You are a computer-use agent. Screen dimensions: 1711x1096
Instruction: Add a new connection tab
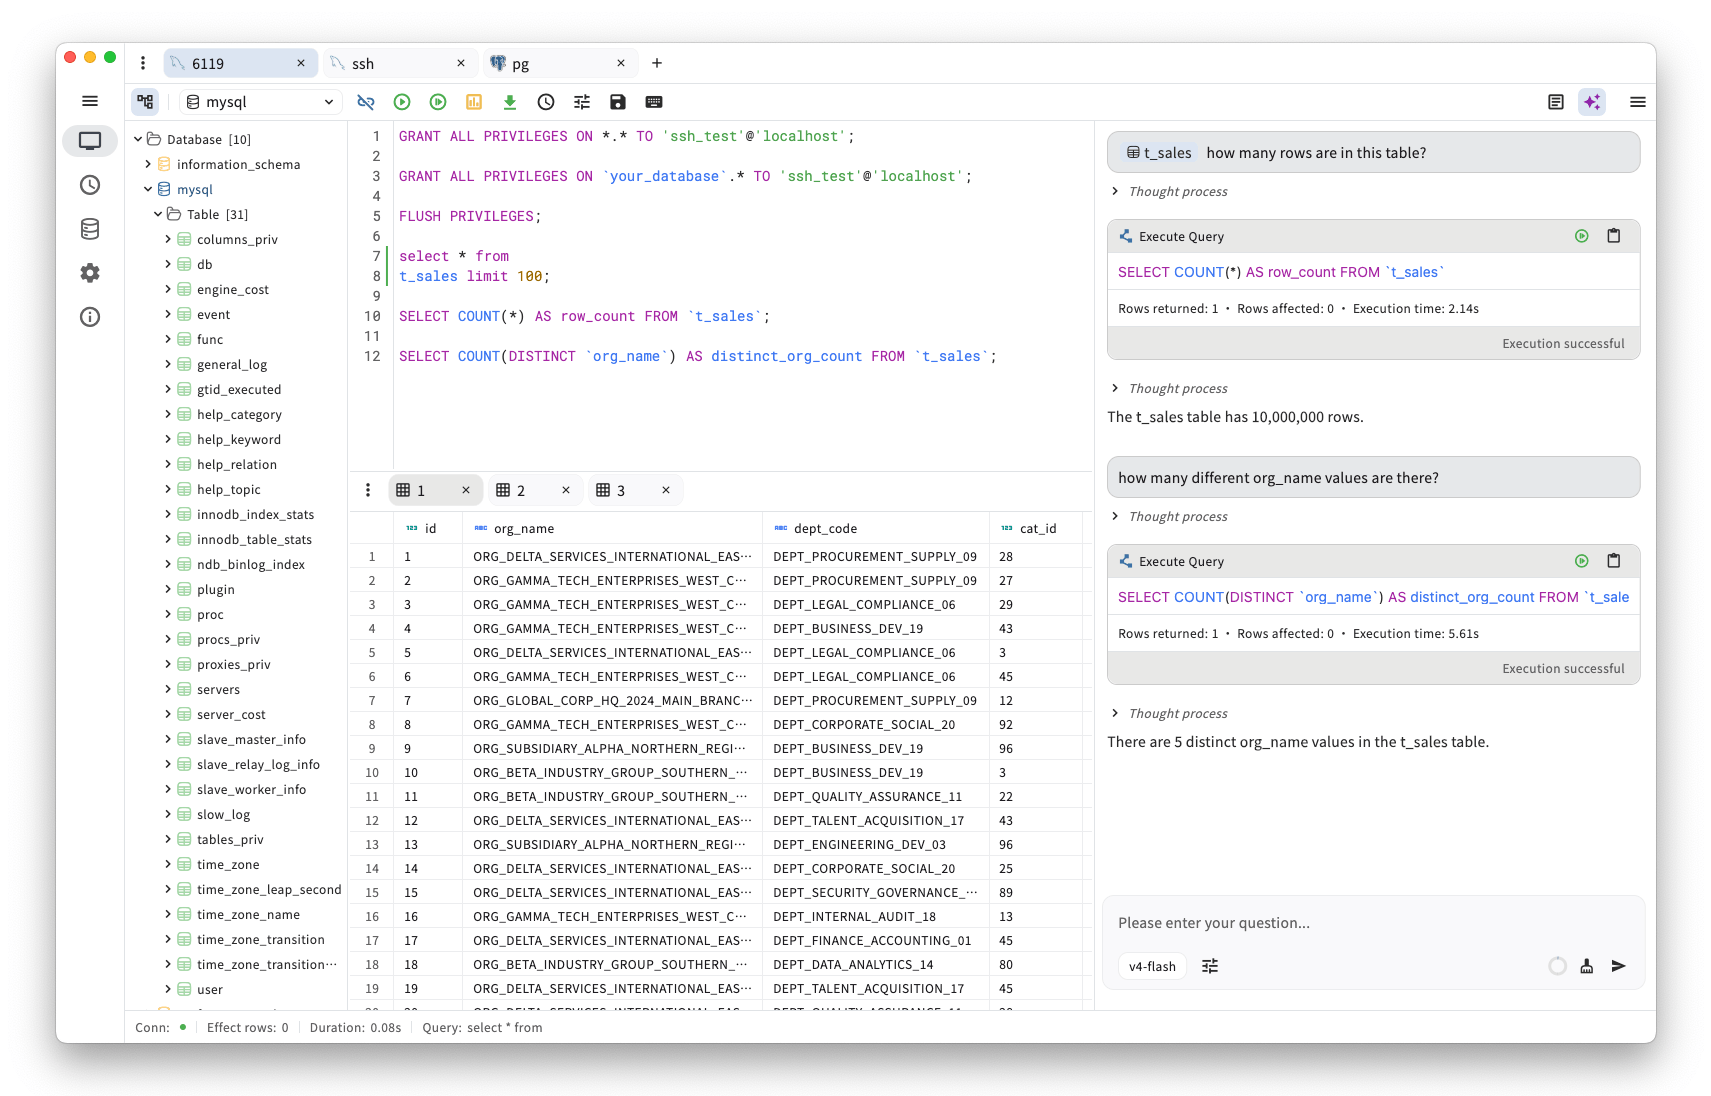pos(657,63)
